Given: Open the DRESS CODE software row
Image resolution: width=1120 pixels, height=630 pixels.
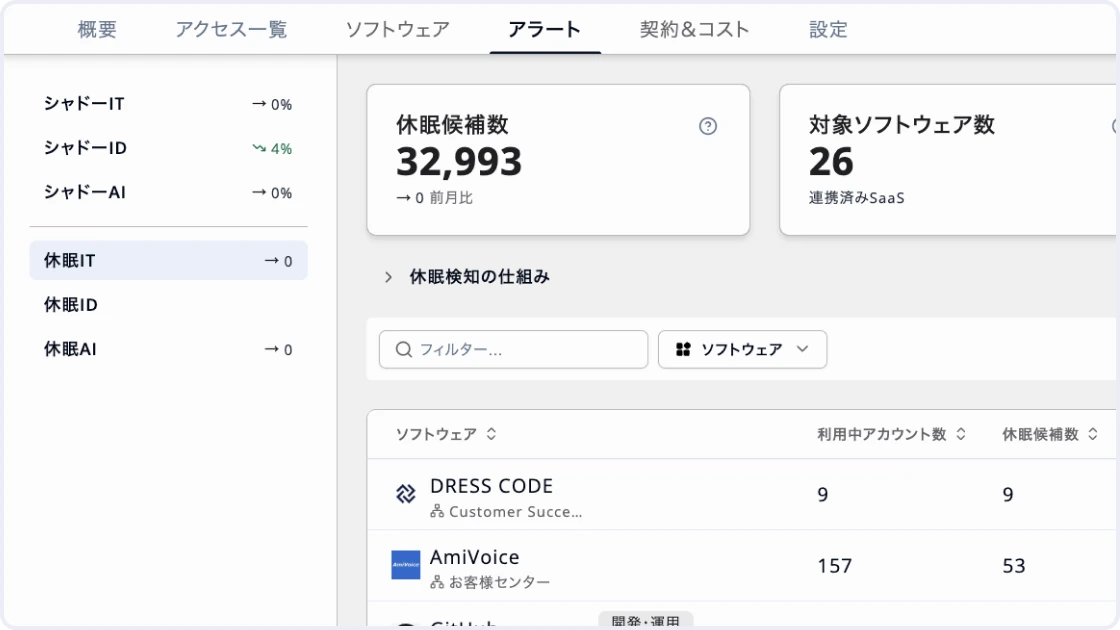Looking at the screenshot, I should pos(743,494).
